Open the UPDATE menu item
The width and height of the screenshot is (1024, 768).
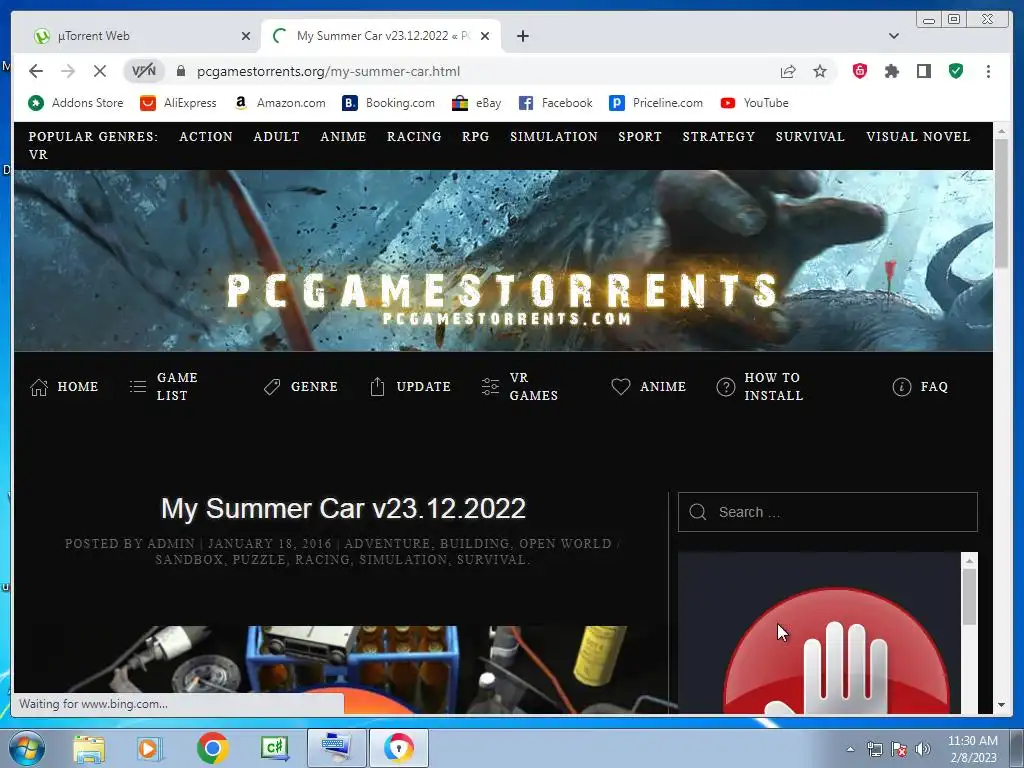[410, 387]
